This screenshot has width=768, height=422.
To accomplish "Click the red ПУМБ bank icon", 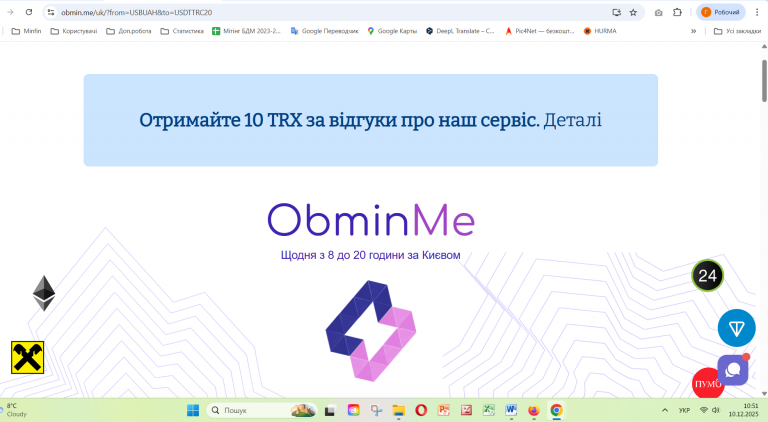I will pyautogui.click(x=705, y=384).
